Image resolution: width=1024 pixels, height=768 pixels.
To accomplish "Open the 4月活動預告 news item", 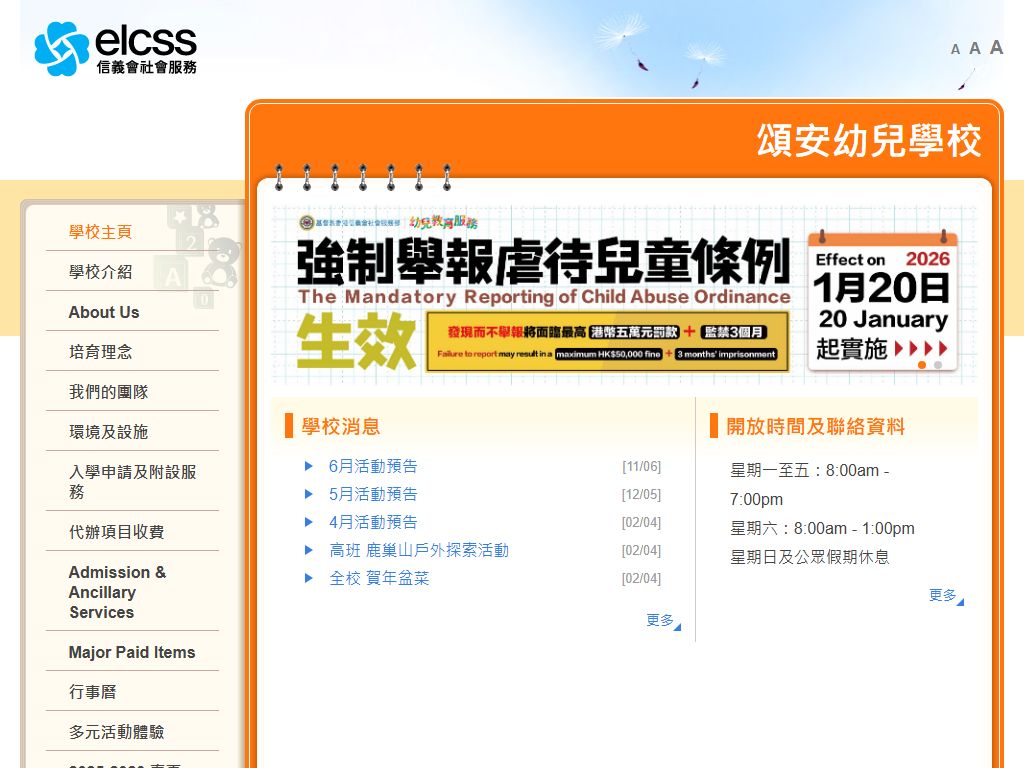I will (x=373, y=522).
